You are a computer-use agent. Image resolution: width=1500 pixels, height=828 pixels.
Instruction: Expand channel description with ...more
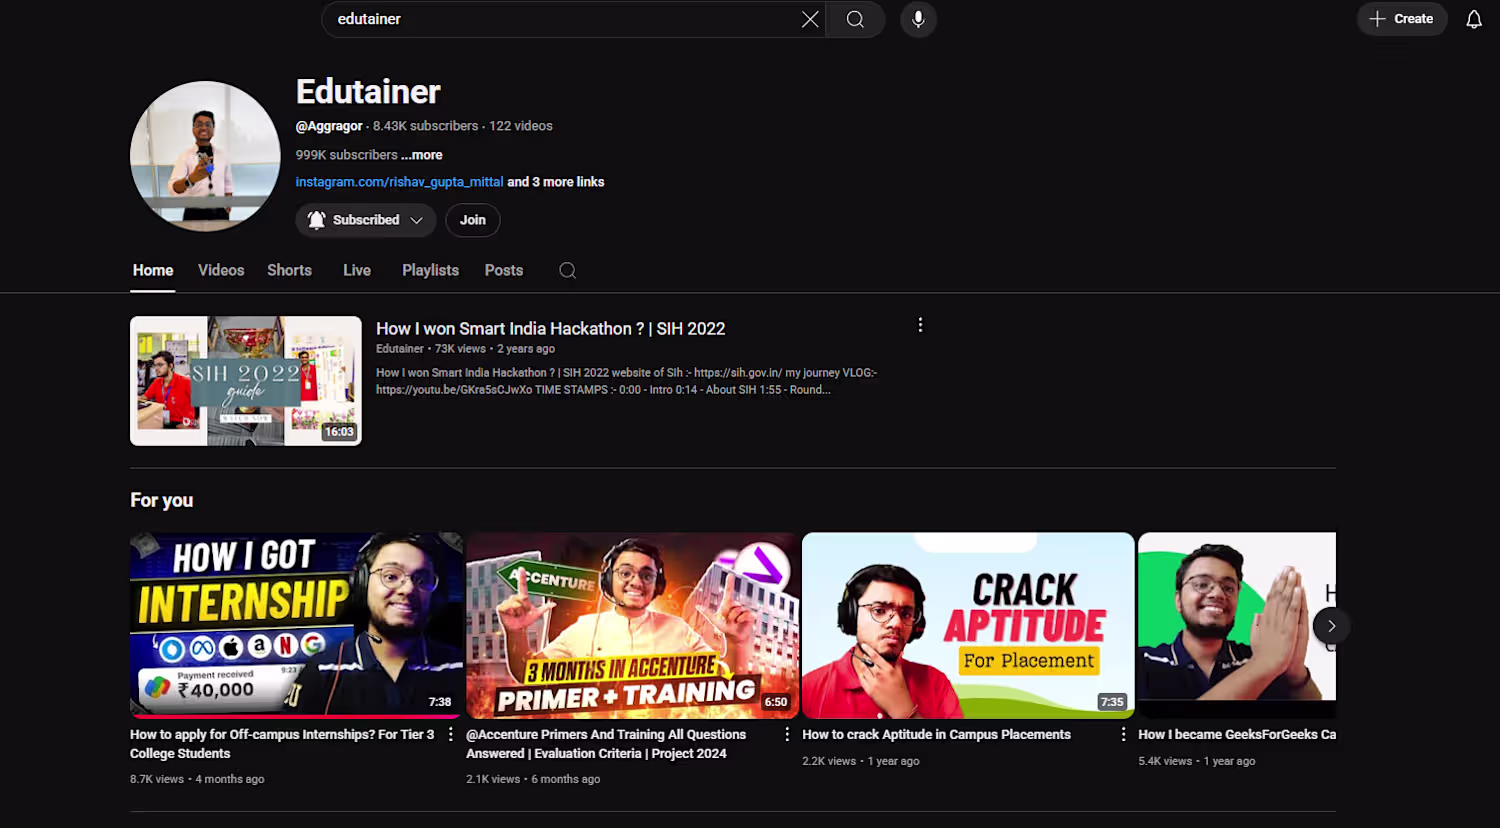(422, 155)
